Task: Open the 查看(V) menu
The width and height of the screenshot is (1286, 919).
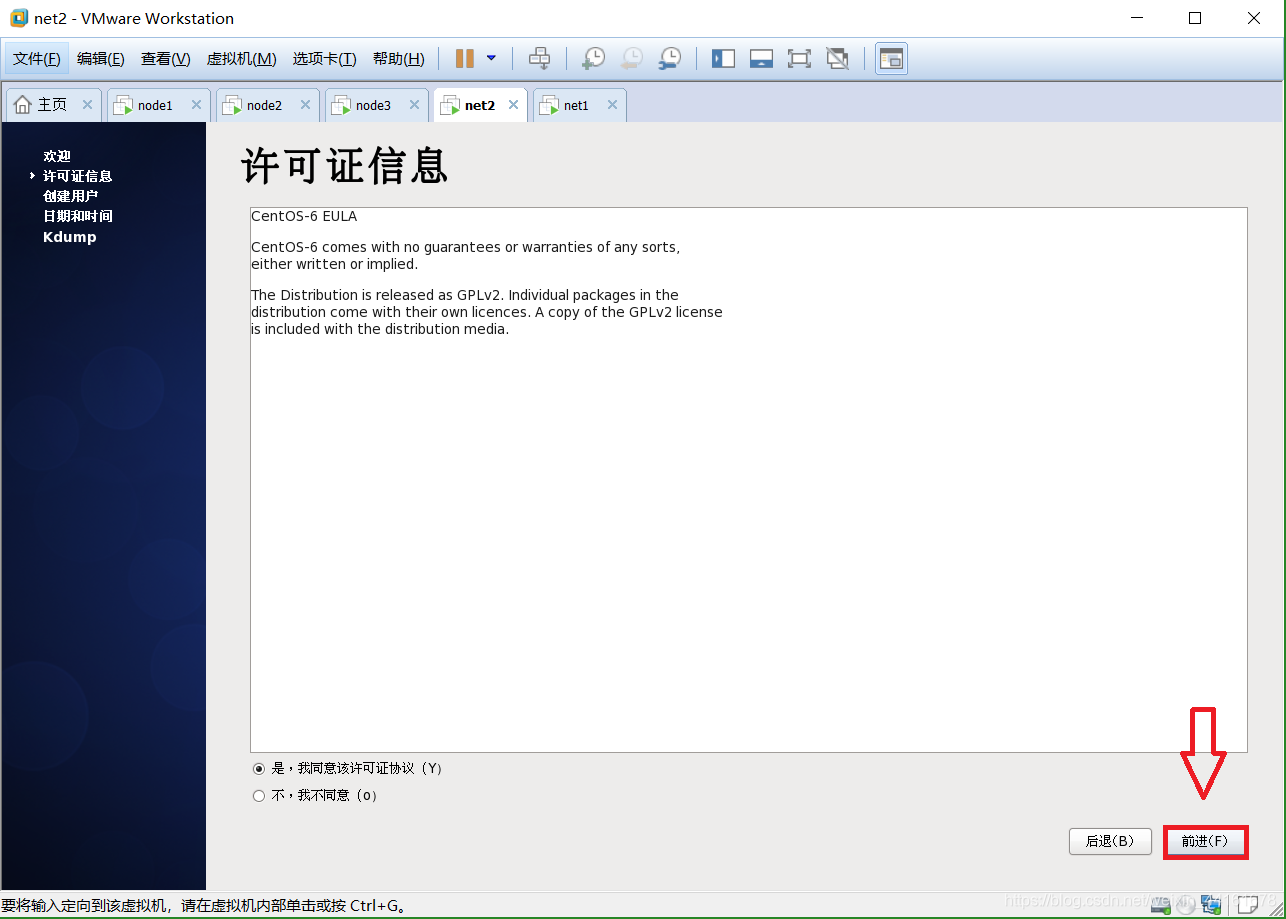Action: tap(166, 59)
